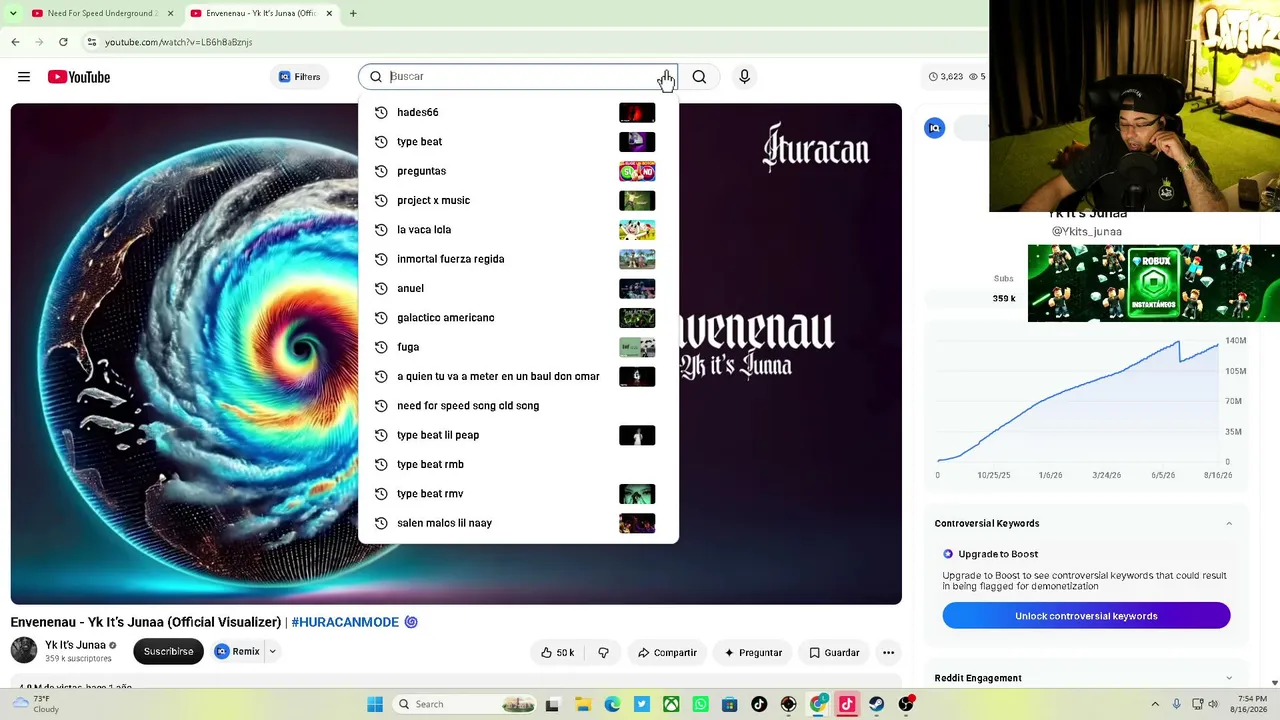Viewport: 1280px width, 720px height.
Task: Open the thumbnail next to 'anuel'
Action: (637, 288)
